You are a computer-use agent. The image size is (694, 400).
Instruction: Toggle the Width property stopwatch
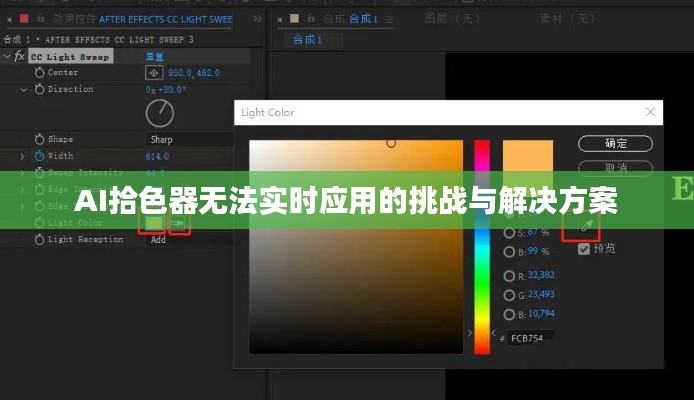40,156
